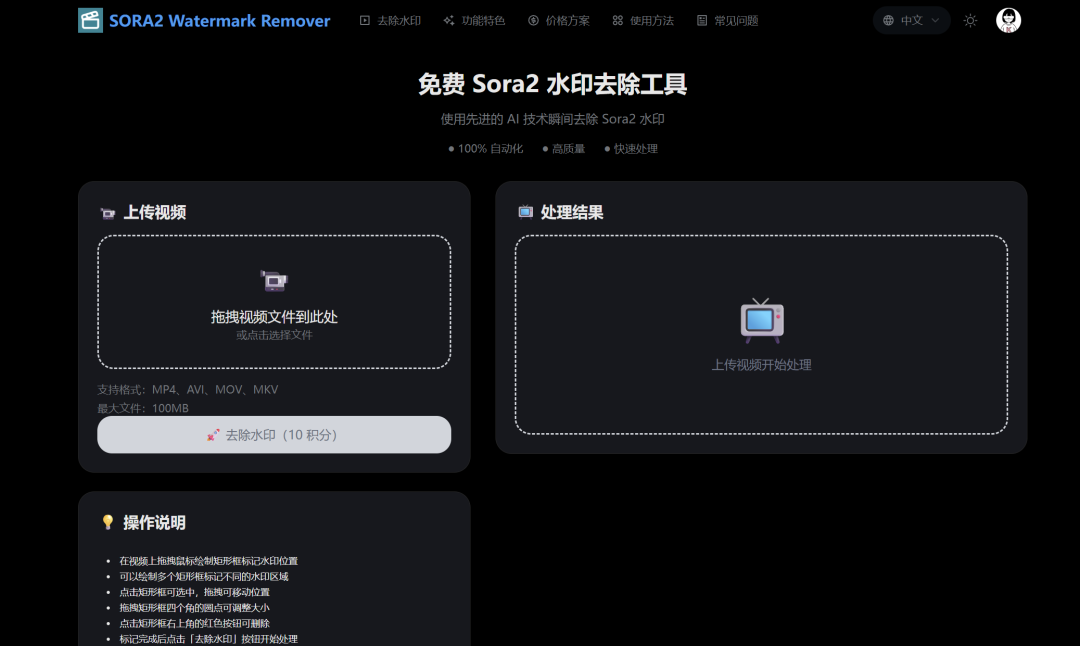The width and height of the screenshot is (1080, 646).
Task: Click the document icon next to 常见问题
Action: point(702,20)
